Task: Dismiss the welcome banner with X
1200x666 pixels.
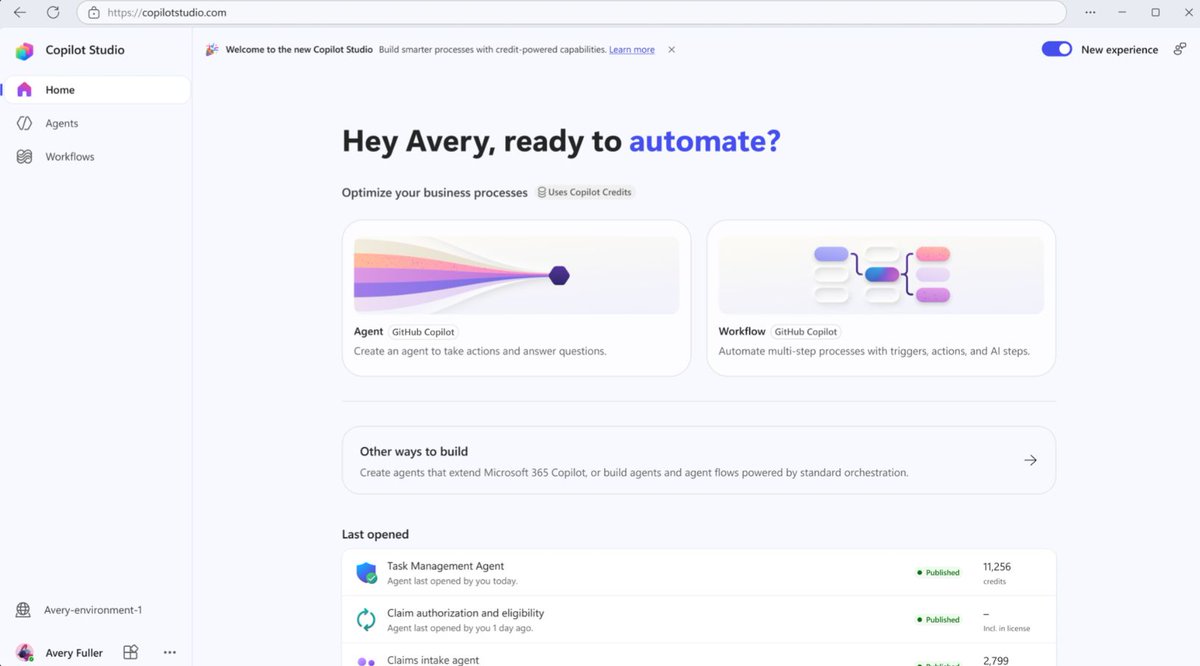Action: 672,49
